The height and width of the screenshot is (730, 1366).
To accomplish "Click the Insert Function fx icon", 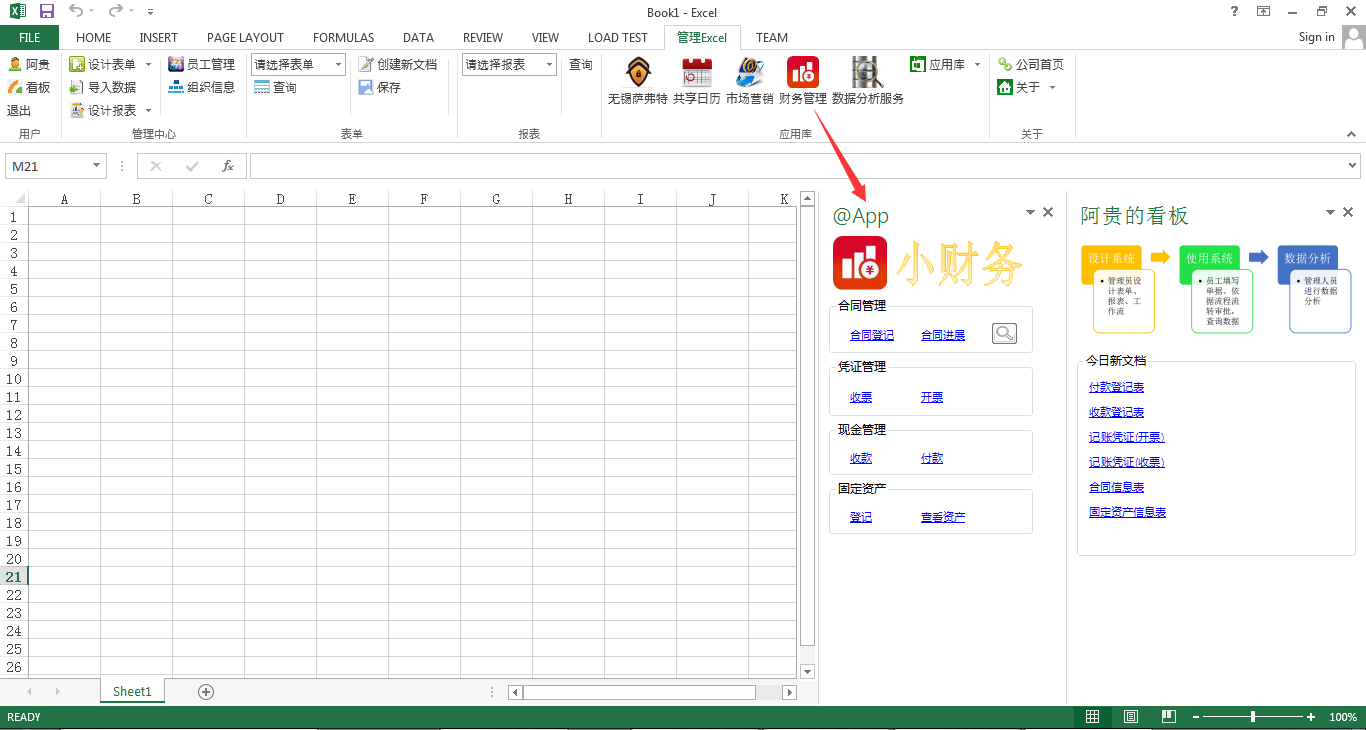I will pyautogui.click(x=228, y=166).
